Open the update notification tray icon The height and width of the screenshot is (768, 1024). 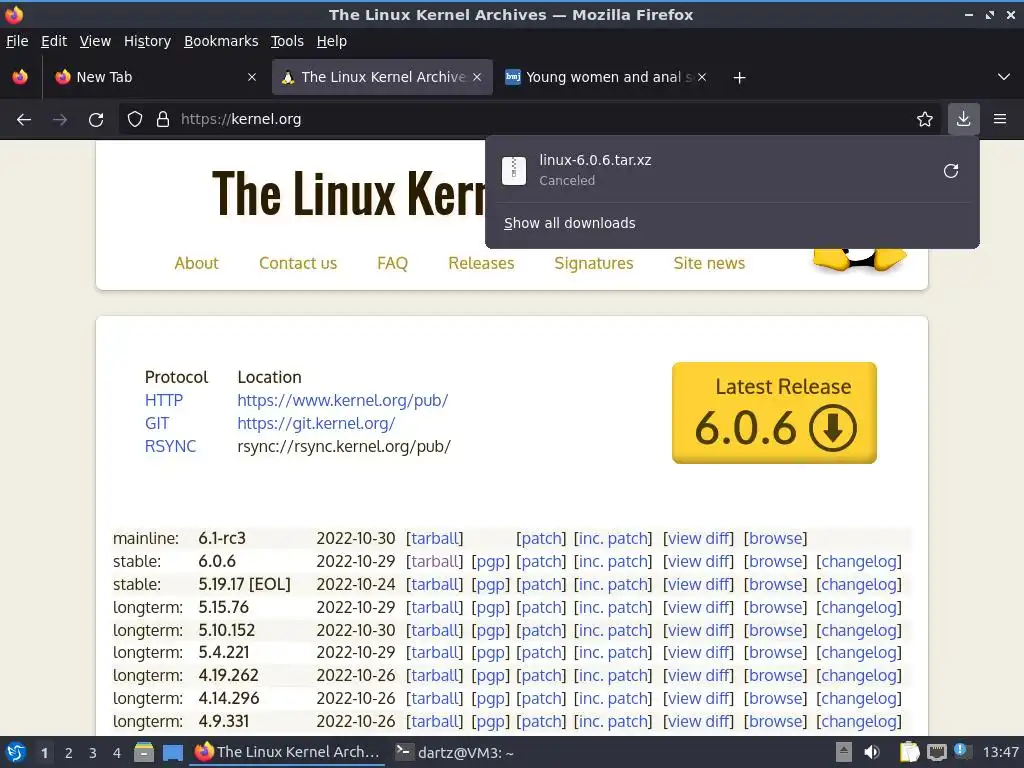click(961, 750)
